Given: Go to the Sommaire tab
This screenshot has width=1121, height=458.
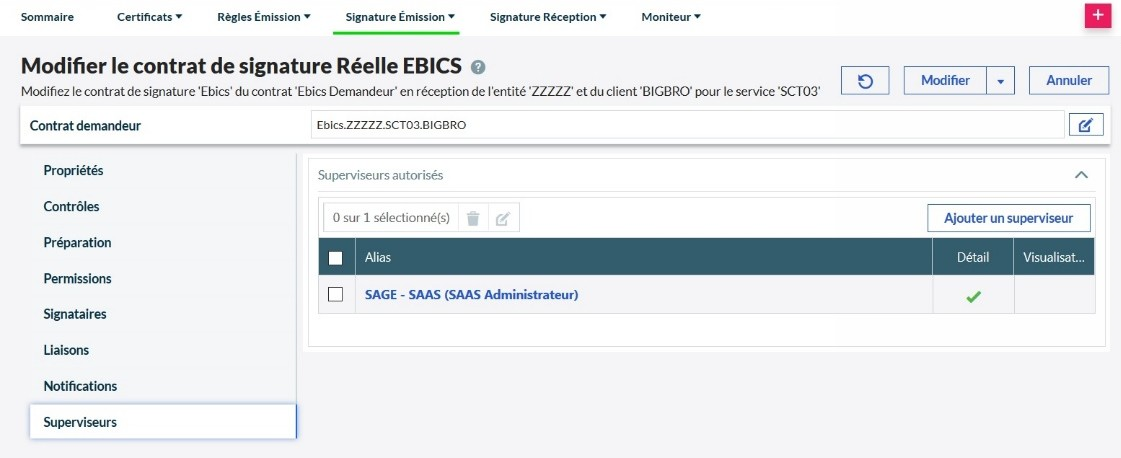Looking at the screenshot, I should click(47, 17).
